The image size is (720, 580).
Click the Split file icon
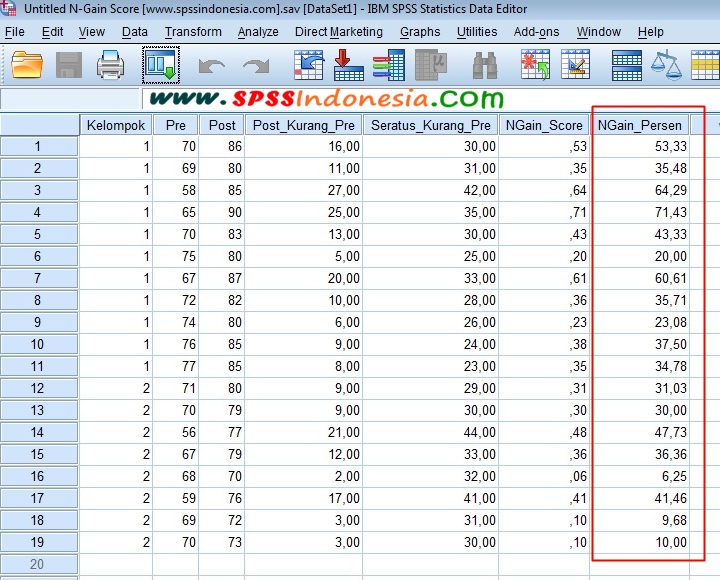click(627, 65)
